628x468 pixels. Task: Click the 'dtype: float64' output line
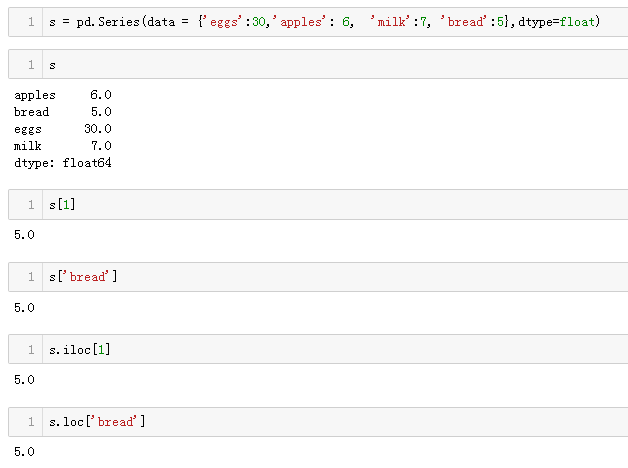click(x=63, y=163)
